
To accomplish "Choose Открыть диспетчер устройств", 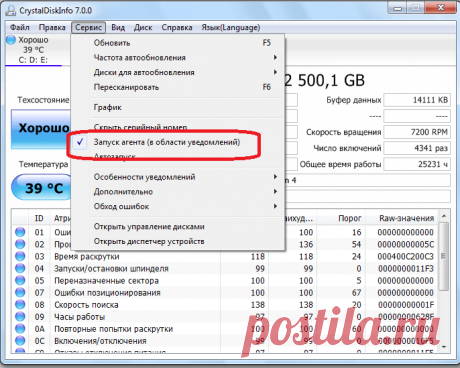I will pyautogui.click(x=178, y=241).
